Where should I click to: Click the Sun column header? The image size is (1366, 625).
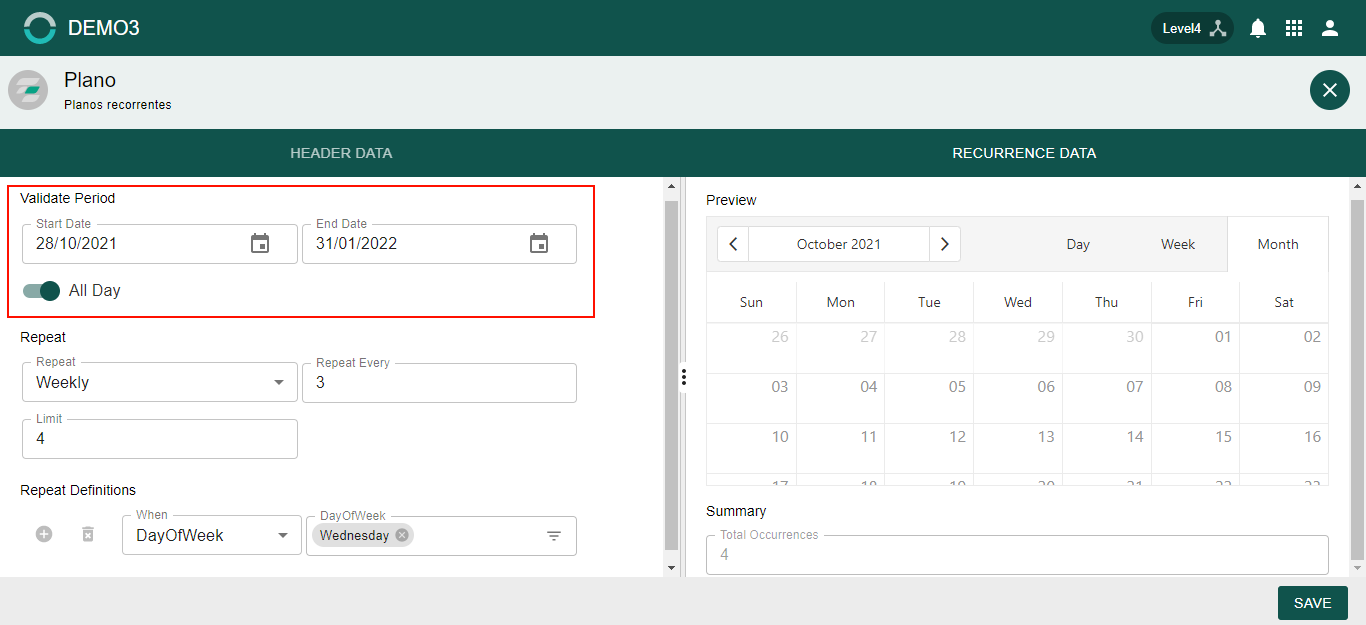pos(751,302)
